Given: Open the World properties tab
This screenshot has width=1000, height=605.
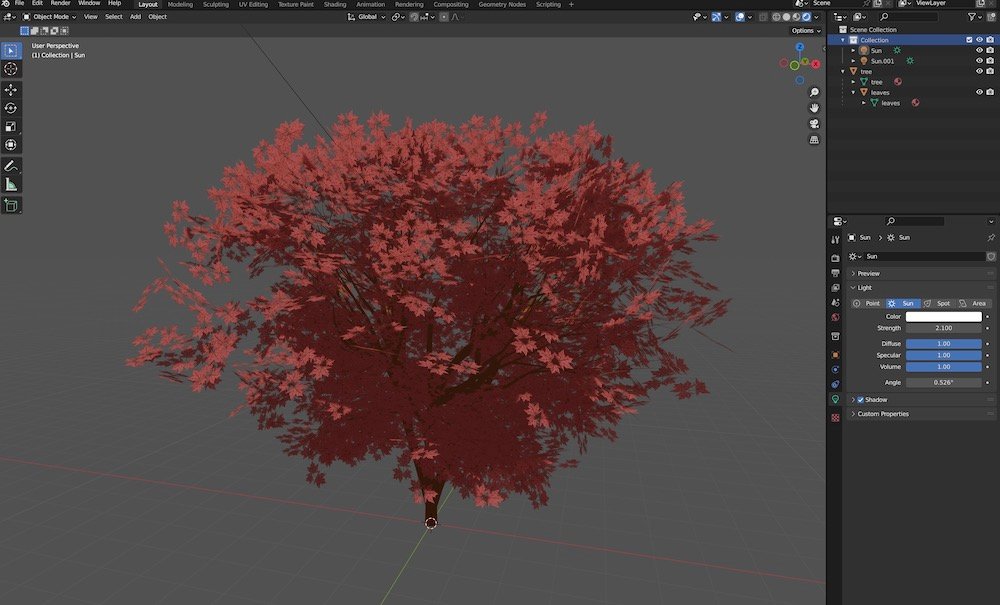Looking at the screenshot, I should (x=835, y=317).
